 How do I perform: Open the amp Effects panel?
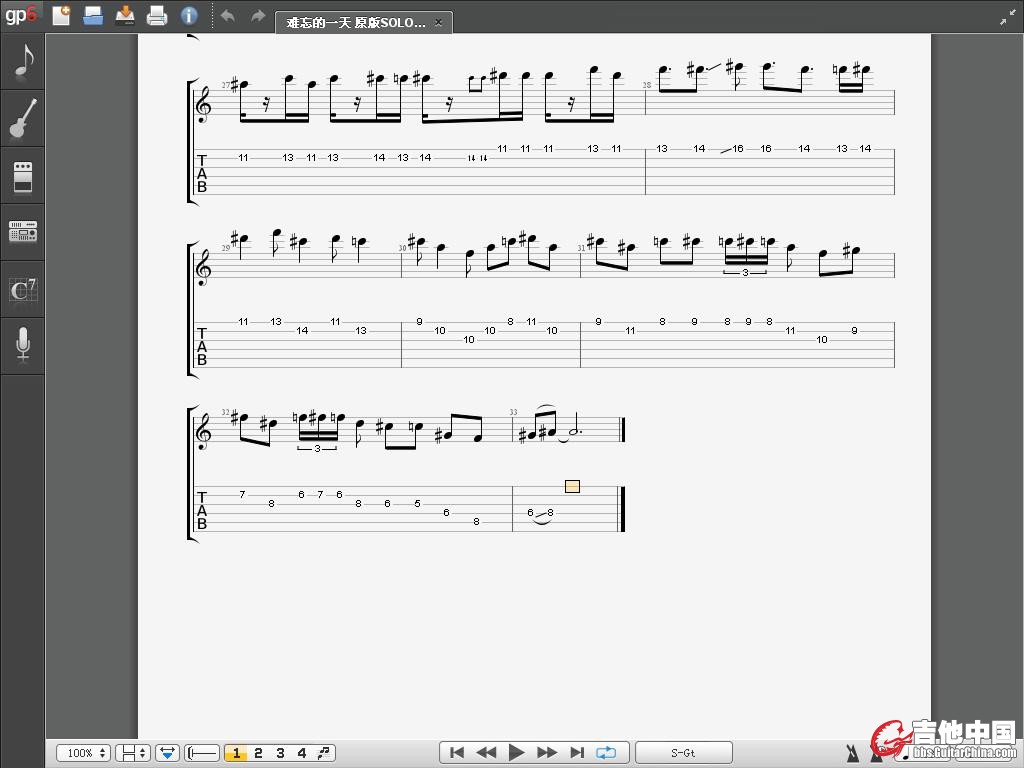tap(23, 176)
